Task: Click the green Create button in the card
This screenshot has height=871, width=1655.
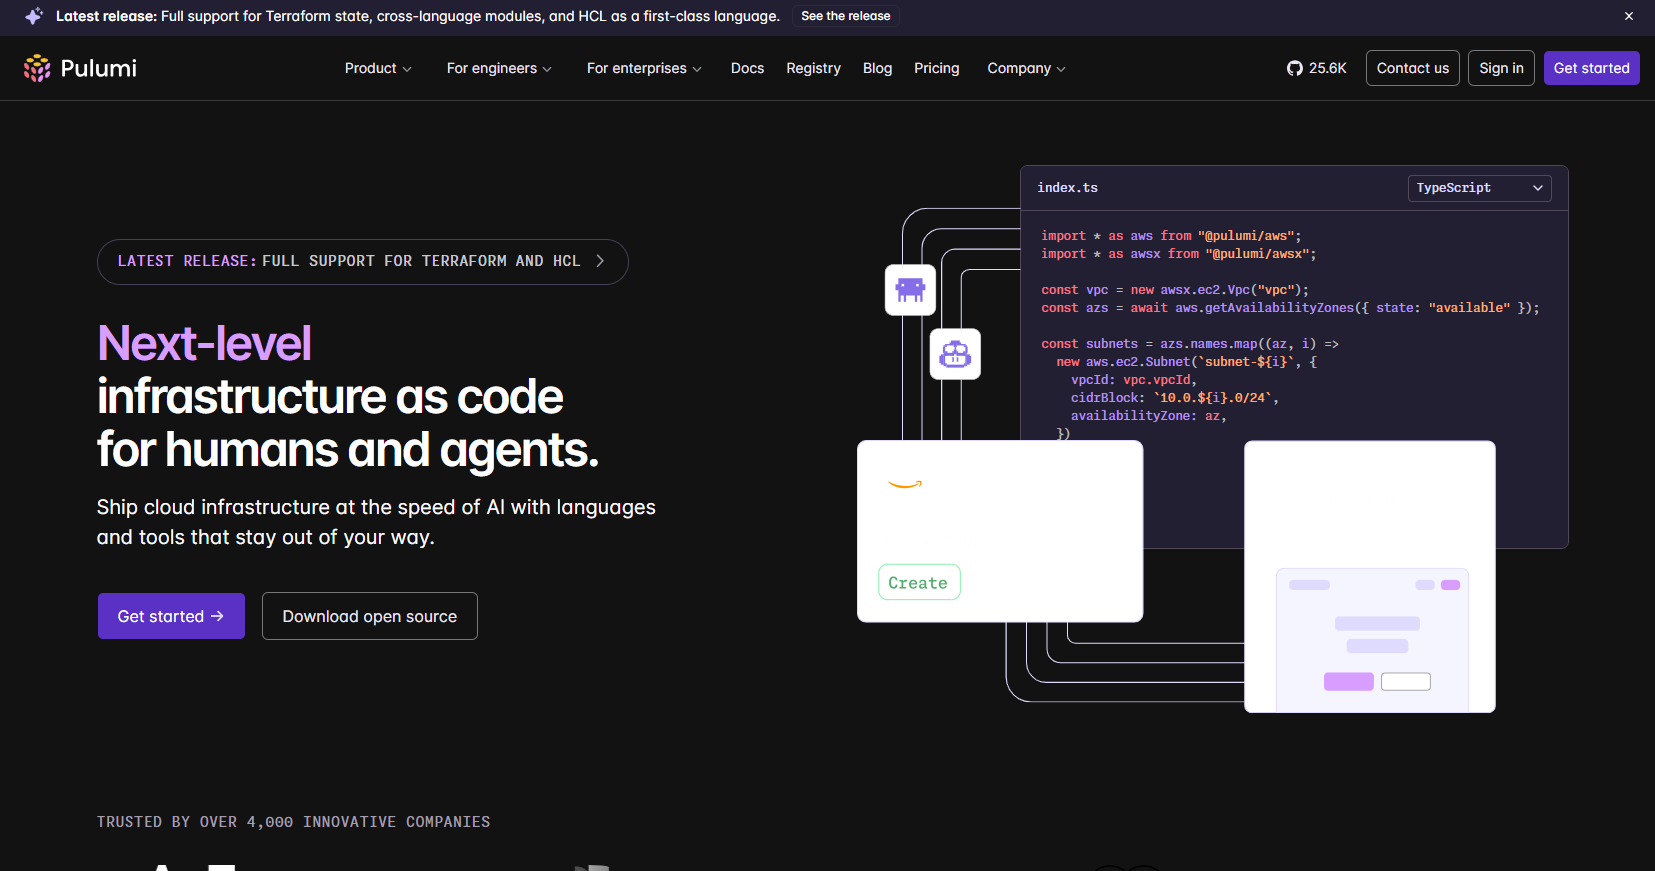Action: point(919,582)
